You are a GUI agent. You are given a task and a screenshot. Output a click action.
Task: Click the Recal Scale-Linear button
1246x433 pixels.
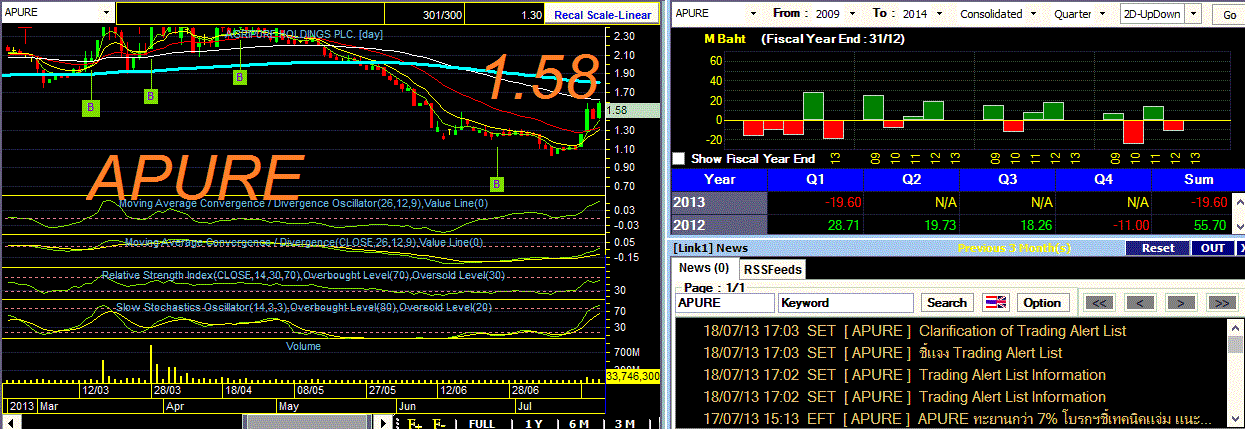coord(602,14)
